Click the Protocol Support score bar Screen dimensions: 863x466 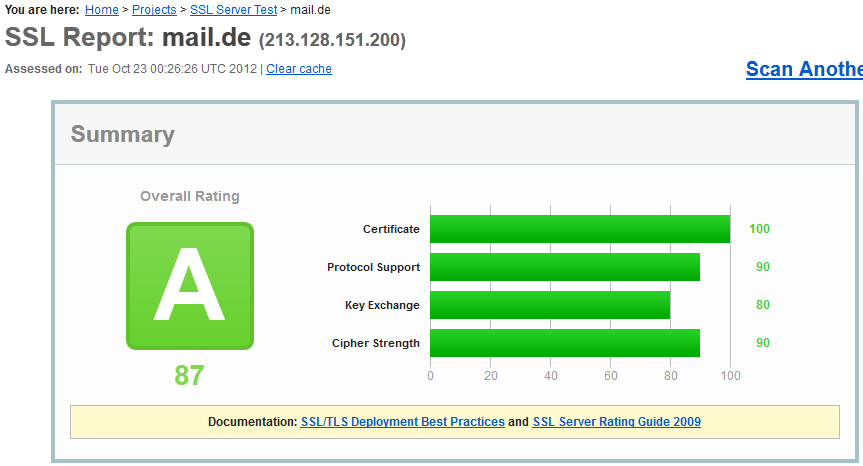(564, 267)
